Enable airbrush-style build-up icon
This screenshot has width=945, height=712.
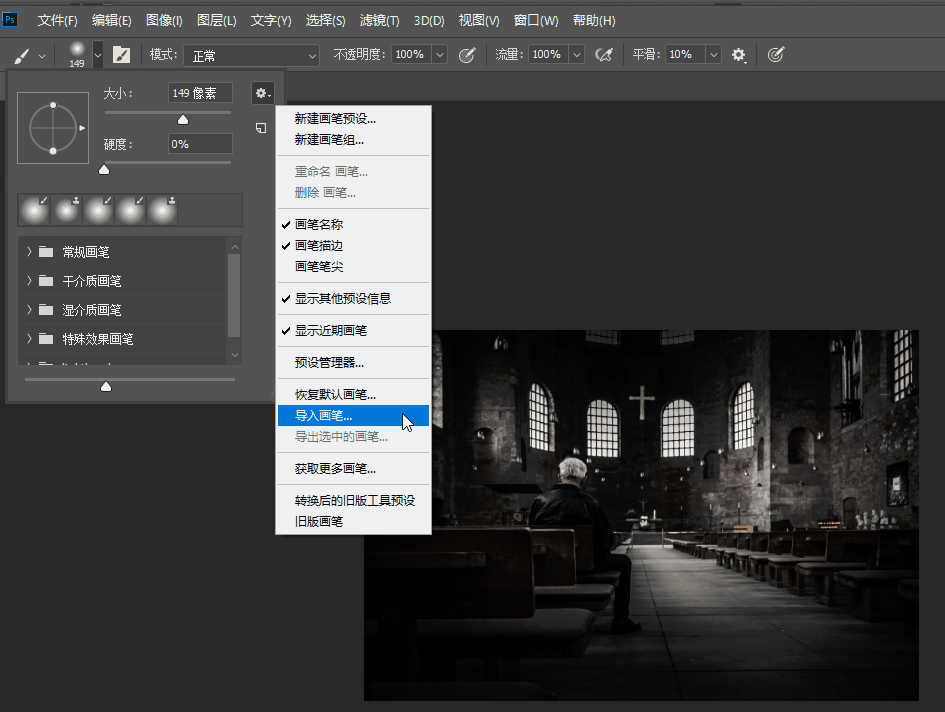click(603, 55)
